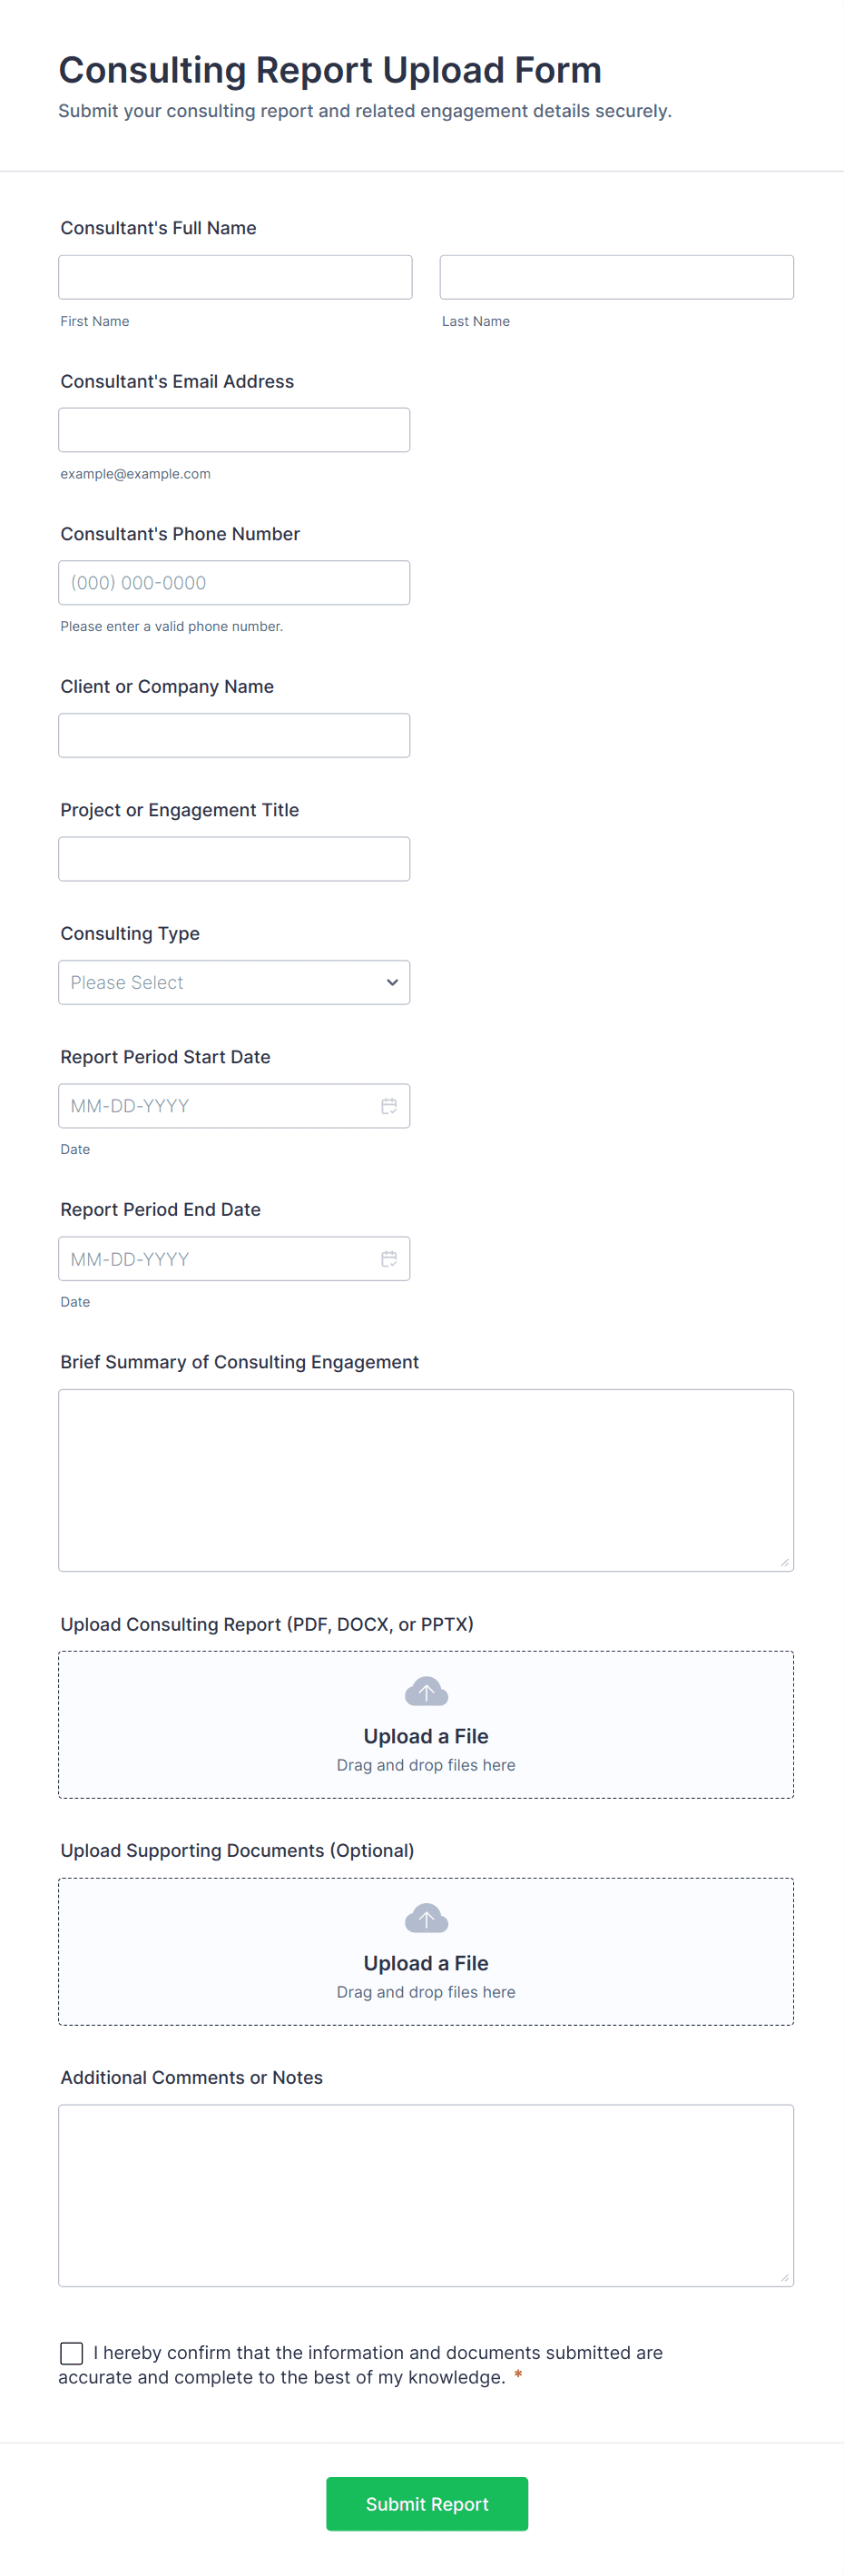Viewport: 844px width, 2576px height.
Task: Click the Consultant's Email Address field
Action: point(234,430)
